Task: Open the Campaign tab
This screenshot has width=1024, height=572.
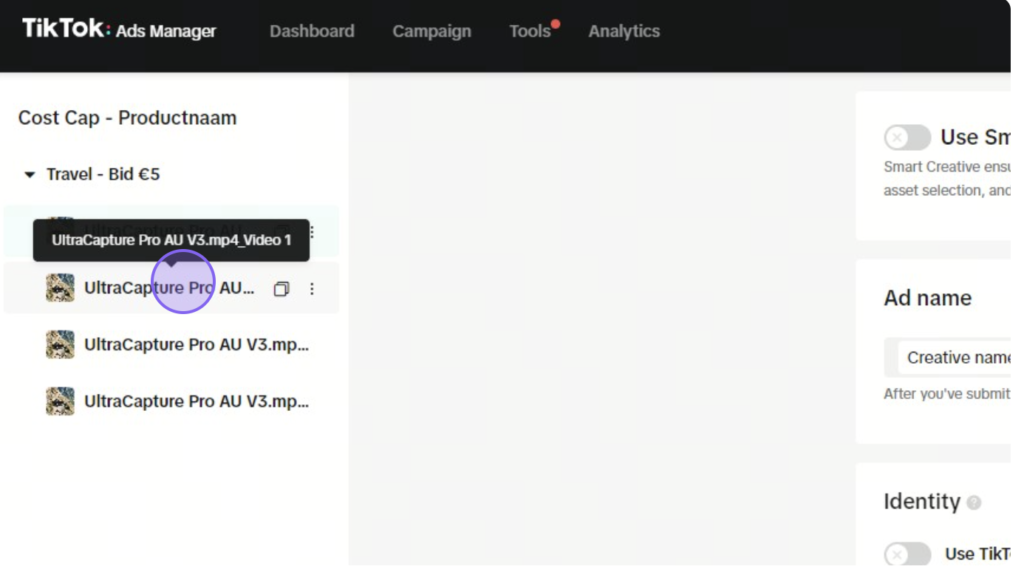Action: [431, 31]
